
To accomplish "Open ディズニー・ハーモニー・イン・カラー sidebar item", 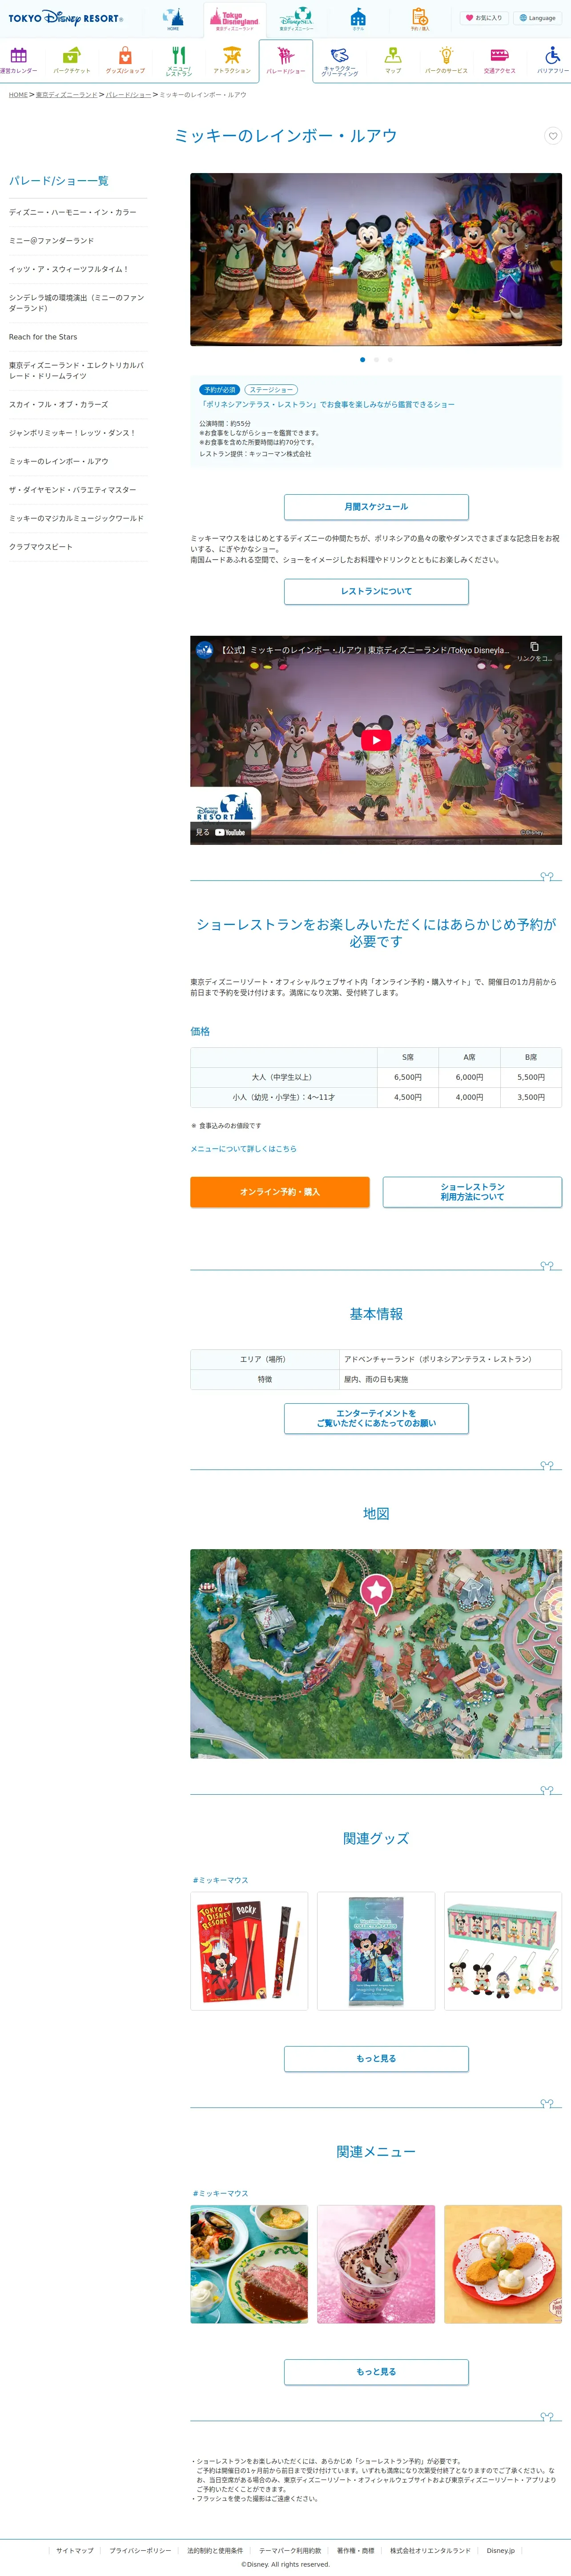I will pyautogui.click(x=78, y=212).
